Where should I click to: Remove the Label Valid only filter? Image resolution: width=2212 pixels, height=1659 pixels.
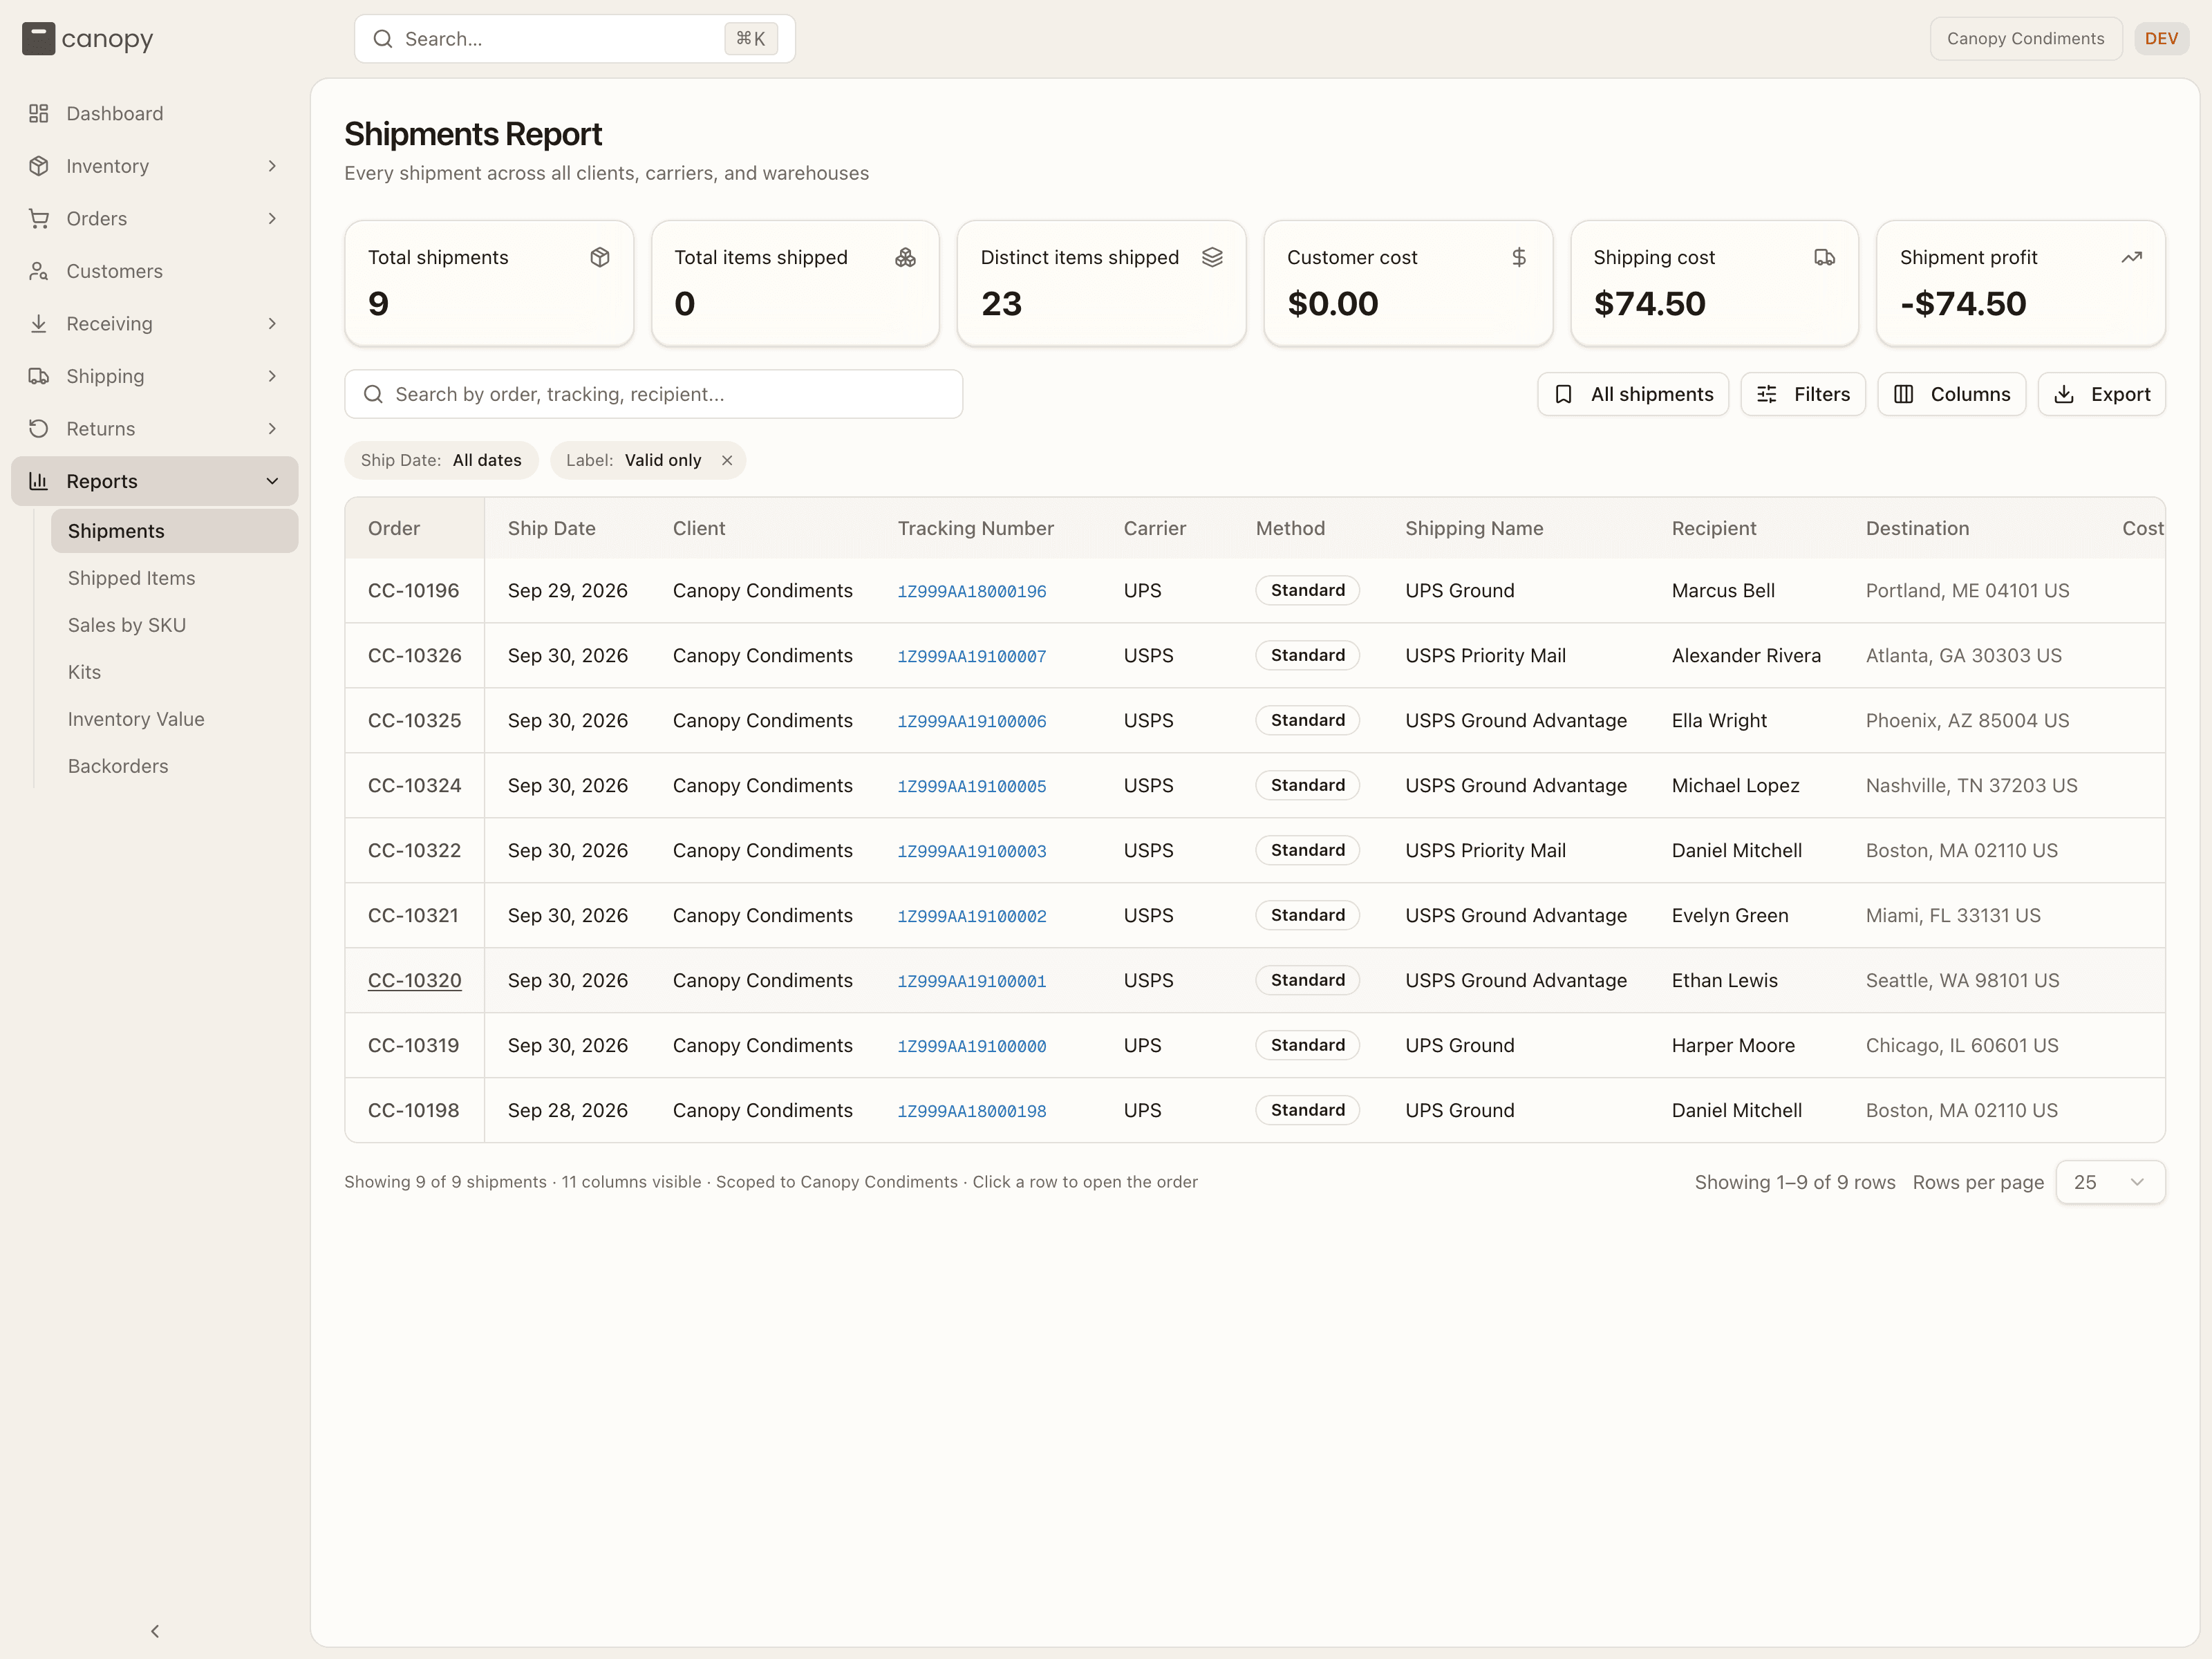pos(727,460)
